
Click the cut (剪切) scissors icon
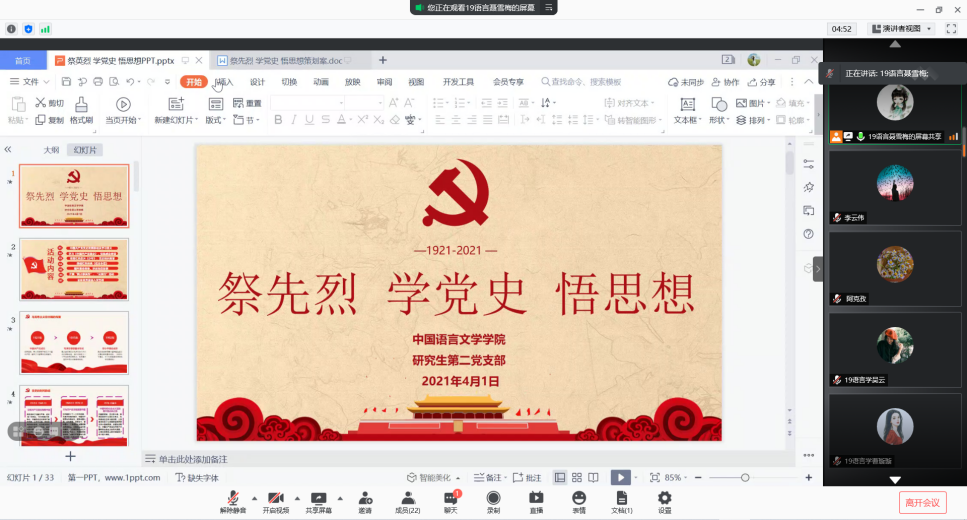pyautogui.click(x=41, y=102)
